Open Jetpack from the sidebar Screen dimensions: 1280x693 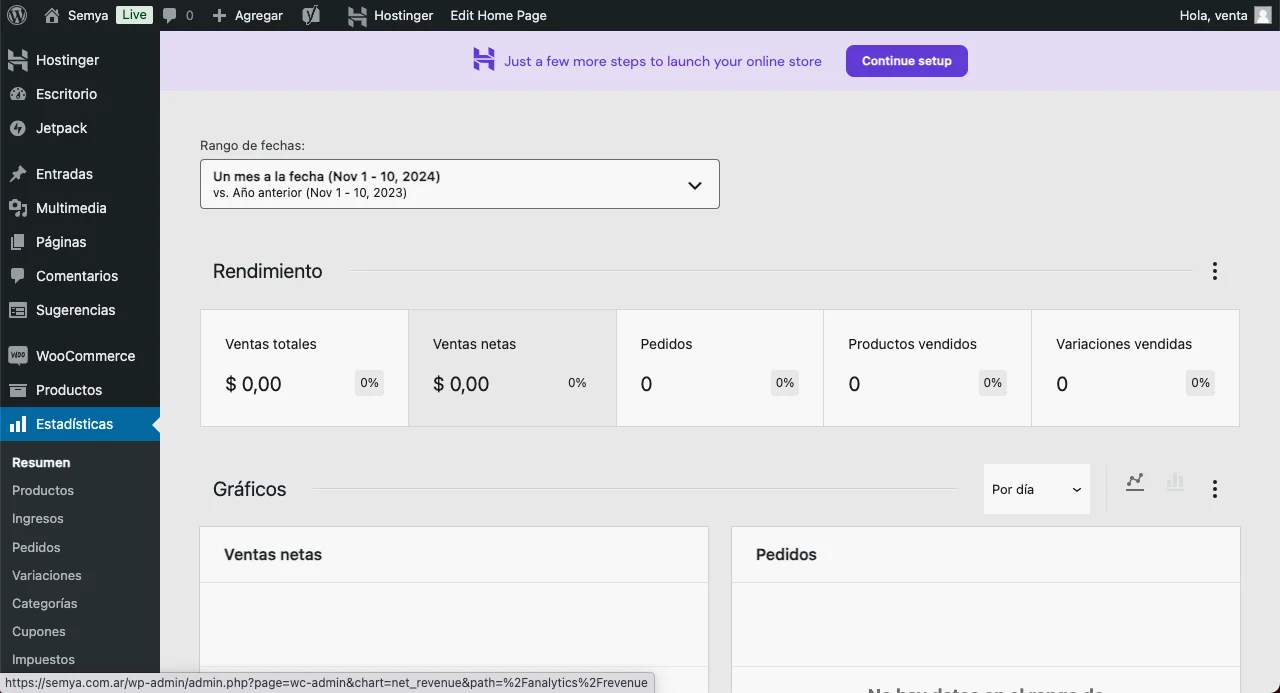61,128
